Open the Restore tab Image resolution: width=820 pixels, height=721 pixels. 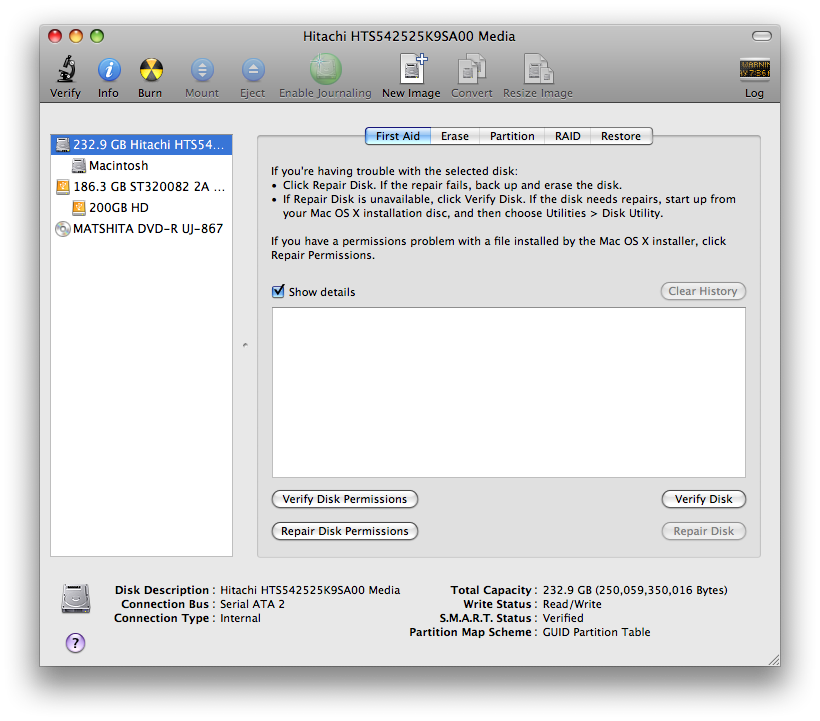click(621, 136)
